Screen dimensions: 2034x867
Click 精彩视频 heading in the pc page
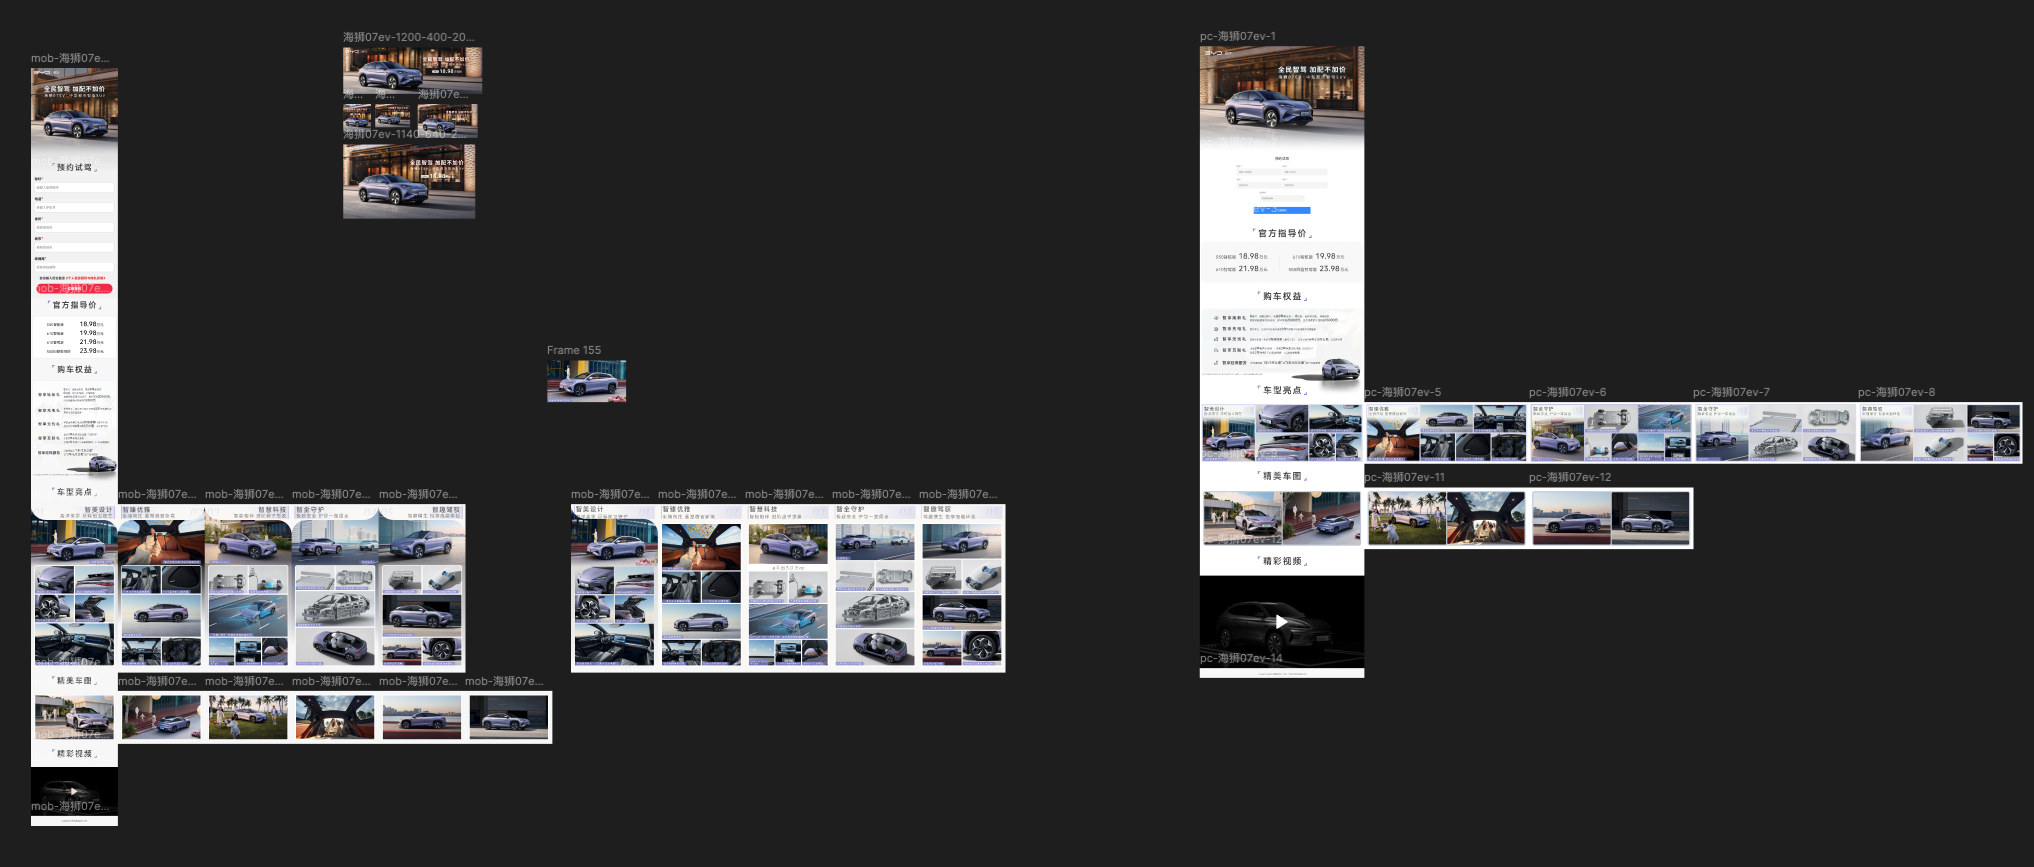(x=1282, y=561)
